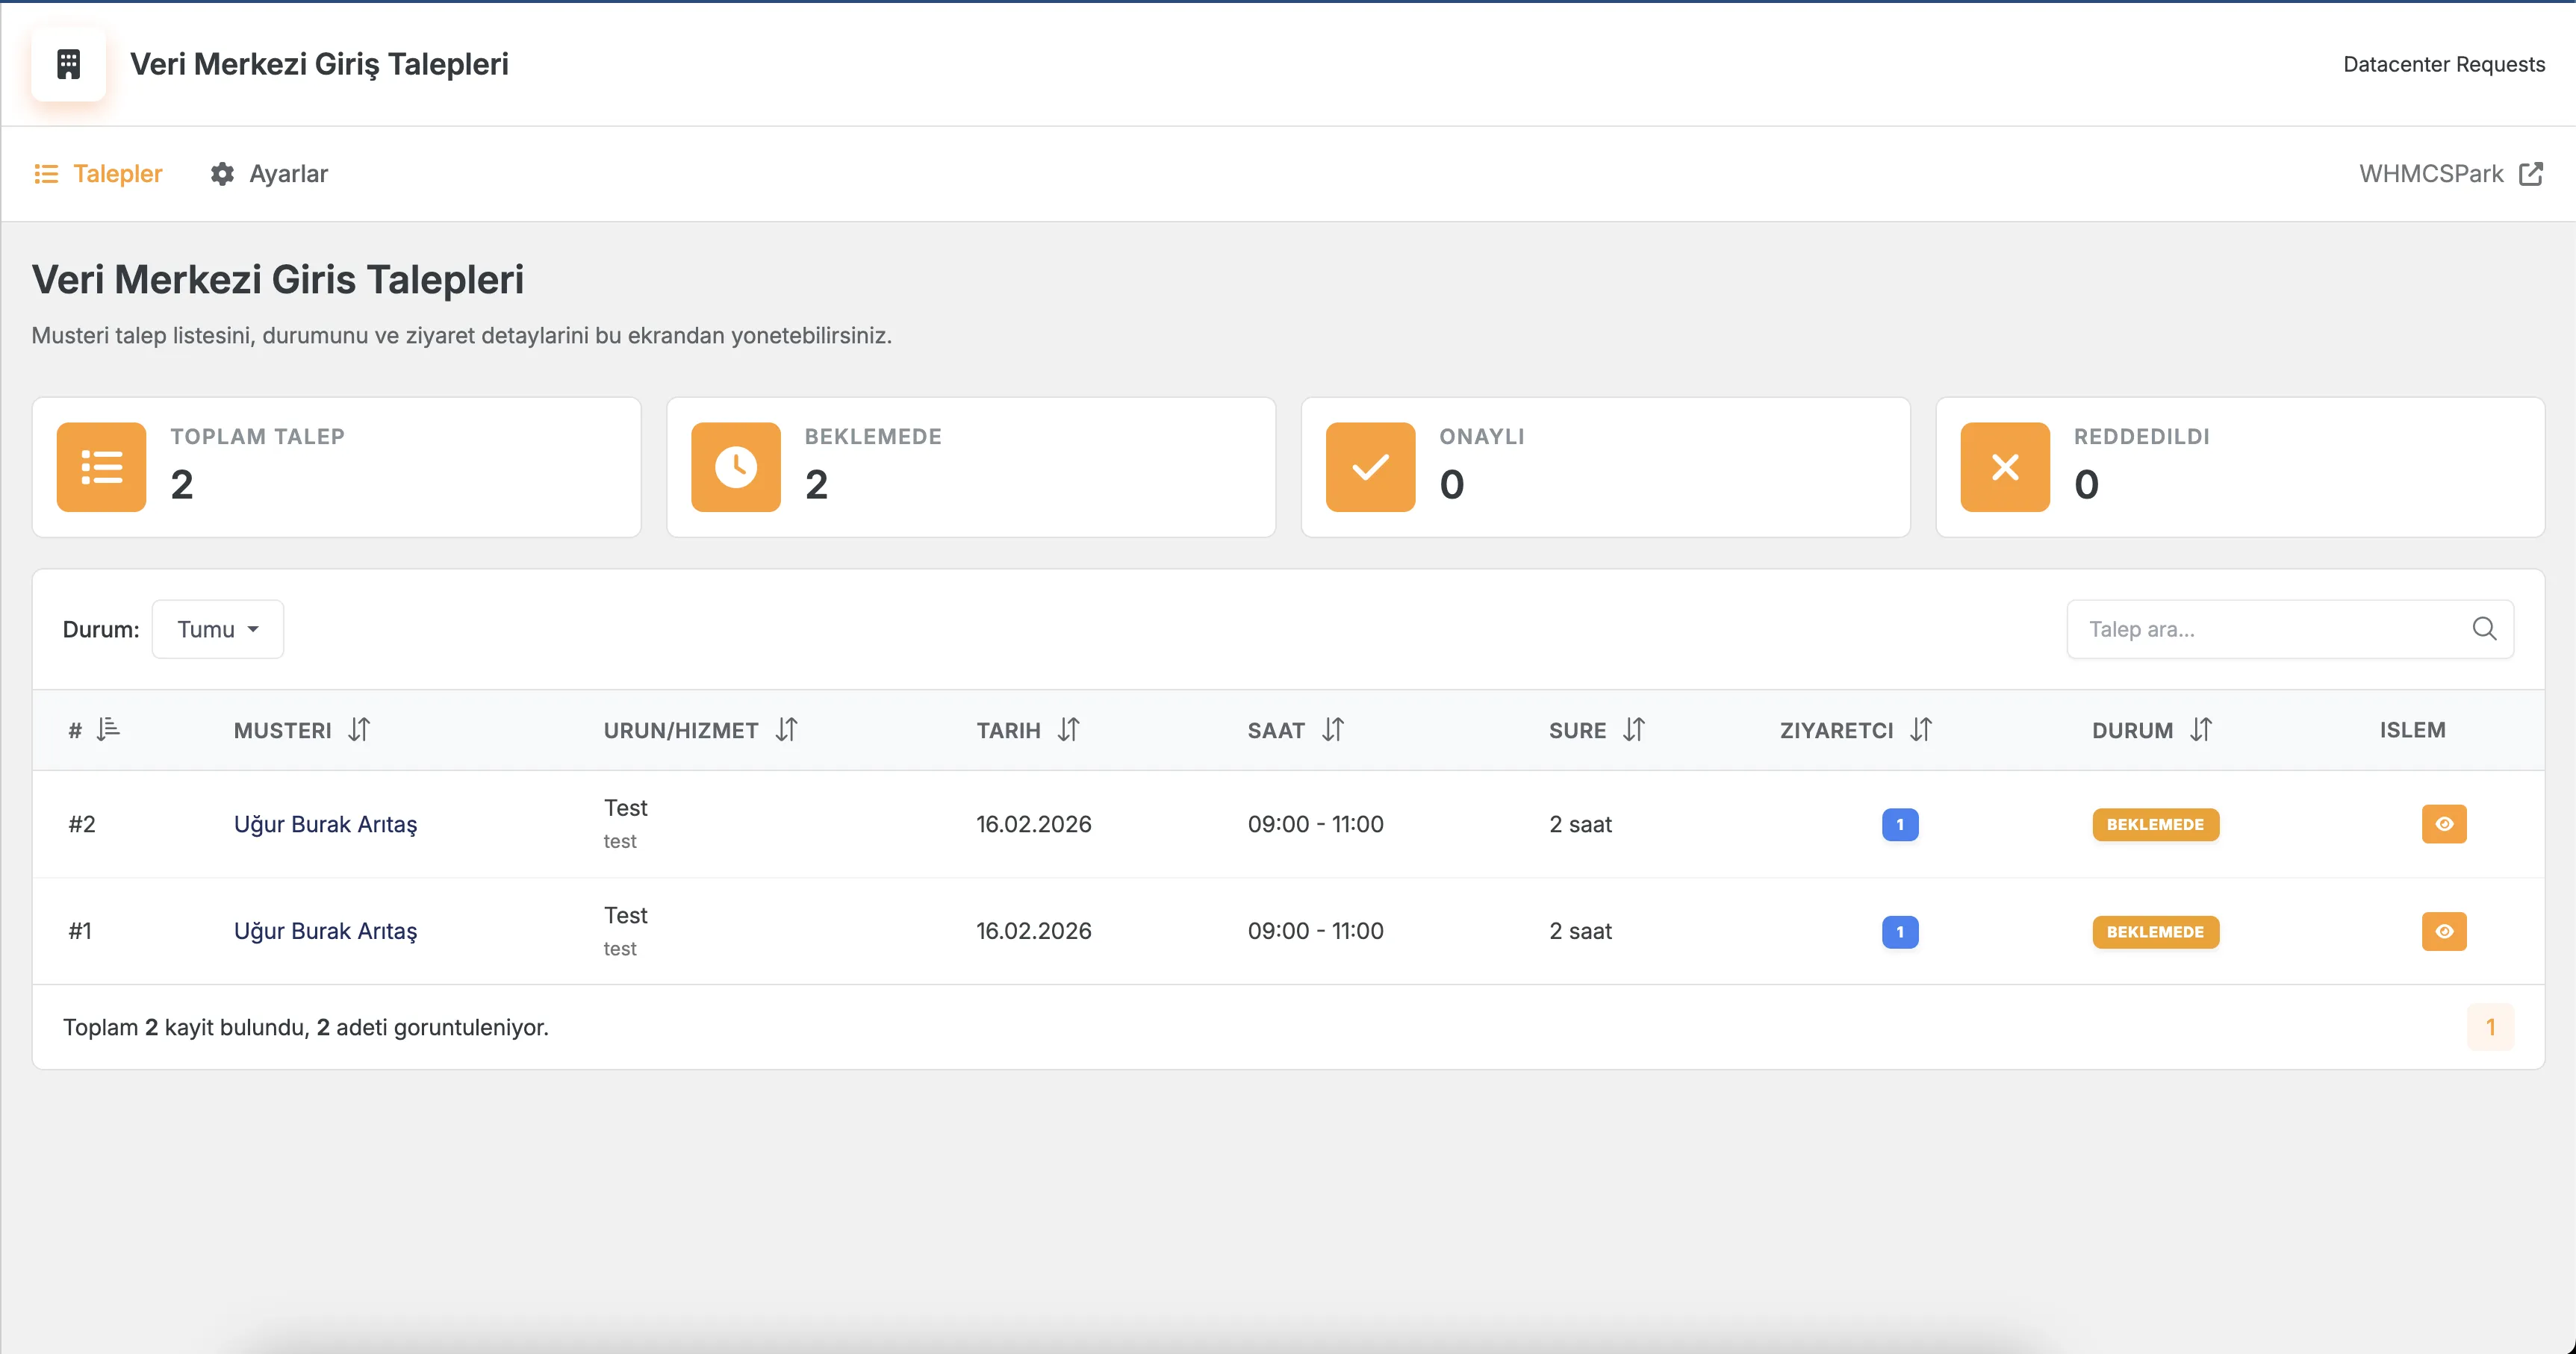
Task: Click the 16.02.2026 date in row #2
Action: (1034, 824)
